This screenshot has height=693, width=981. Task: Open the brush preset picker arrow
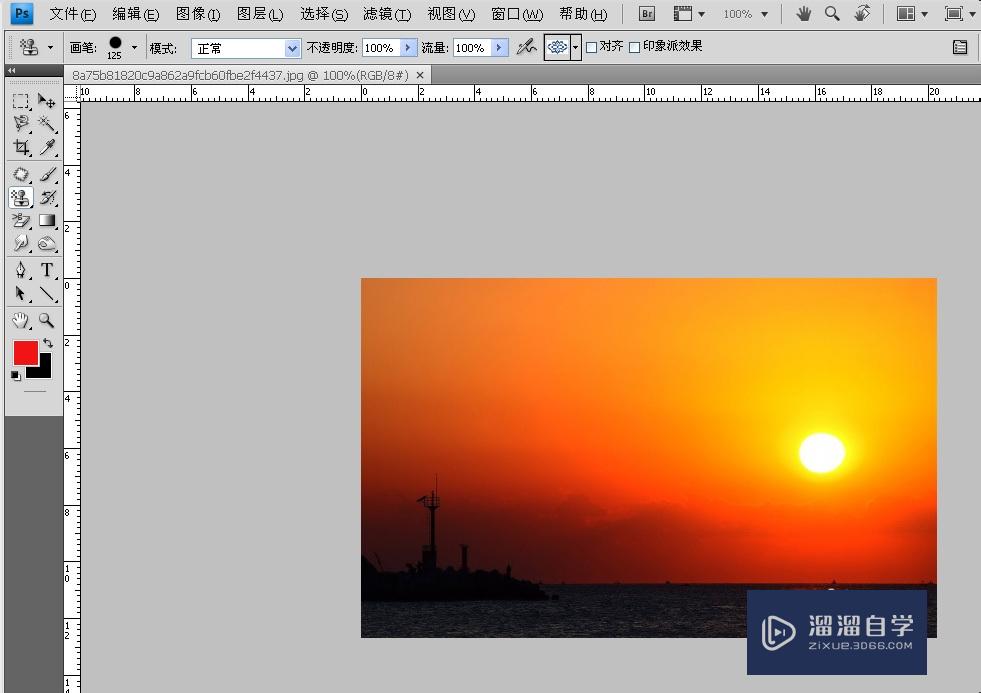click(x=134, y=47)
